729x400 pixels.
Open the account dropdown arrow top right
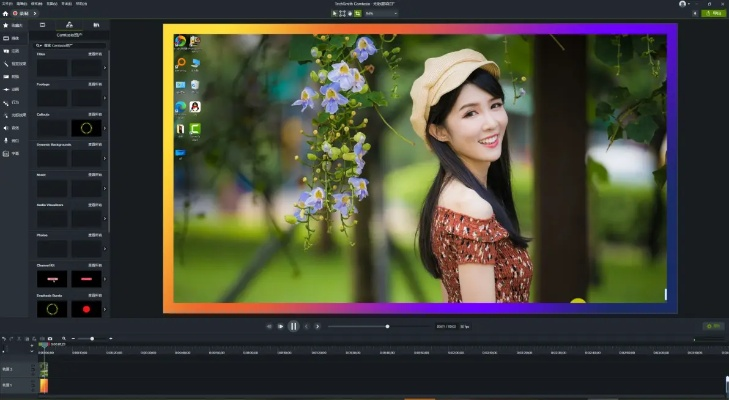click(x=689, y=4)
